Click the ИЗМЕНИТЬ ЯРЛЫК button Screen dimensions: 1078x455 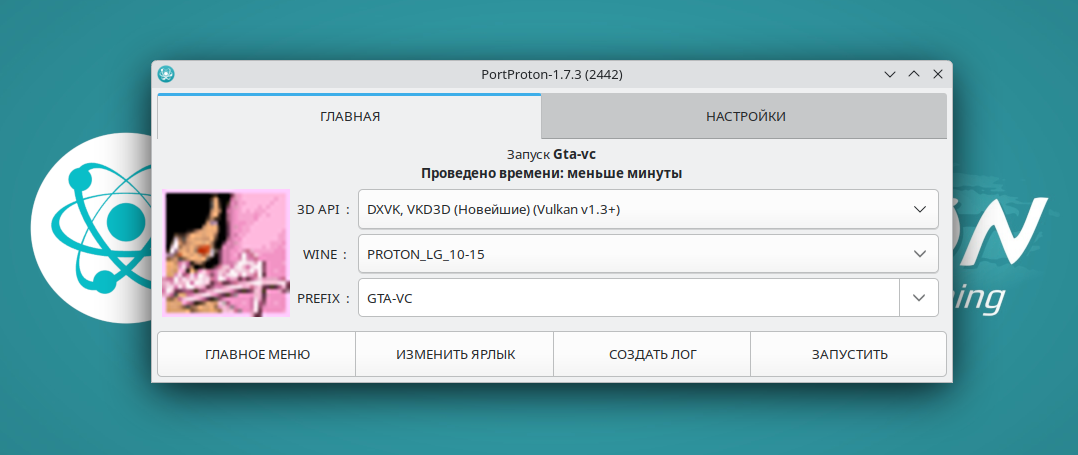(x=455, y=355)
